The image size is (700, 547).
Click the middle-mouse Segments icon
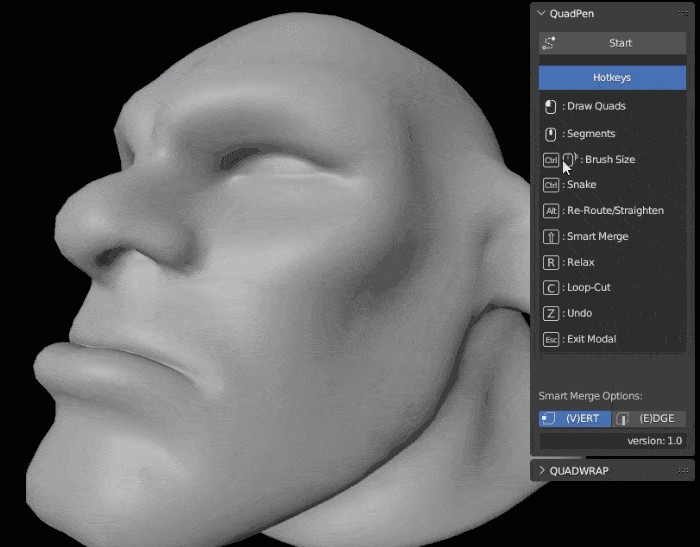(550, 134)
